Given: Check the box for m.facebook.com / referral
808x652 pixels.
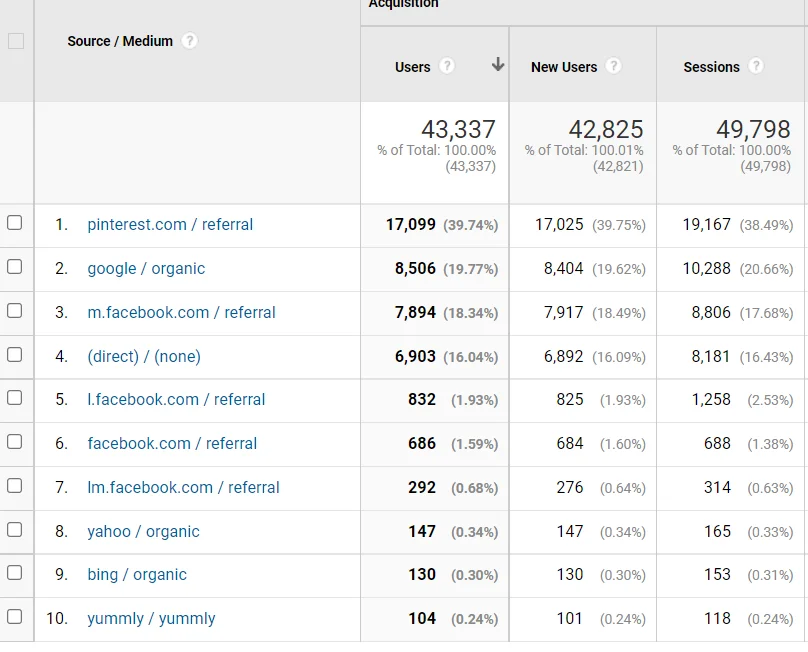Looking at the screenshot, I should 14,311.
